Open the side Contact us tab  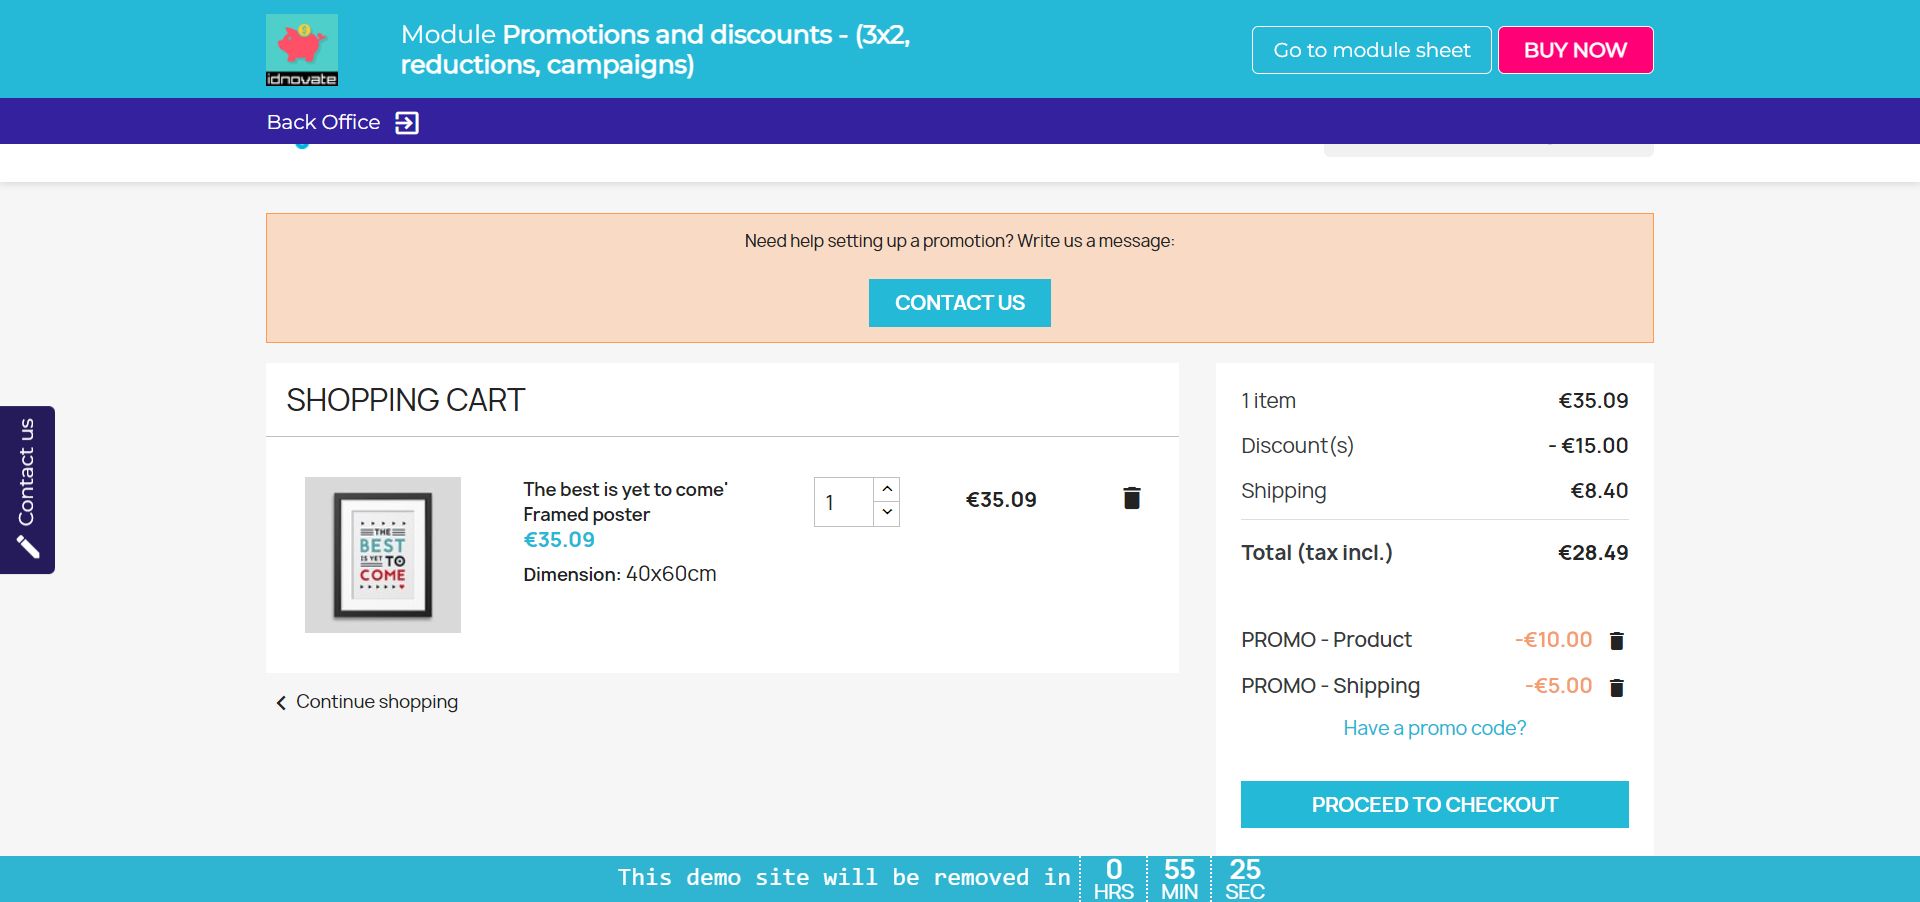click(27, 472)
